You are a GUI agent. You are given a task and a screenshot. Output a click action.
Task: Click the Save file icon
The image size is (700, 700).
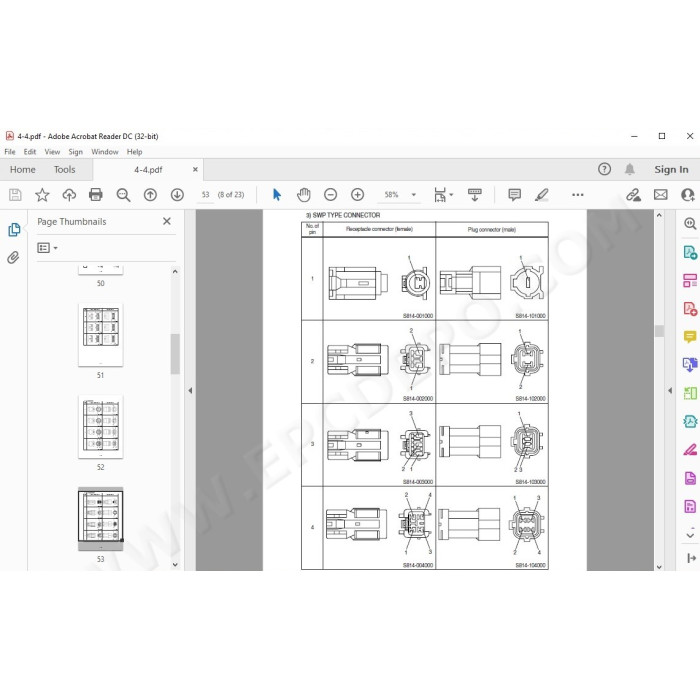[x=15, y=195]
